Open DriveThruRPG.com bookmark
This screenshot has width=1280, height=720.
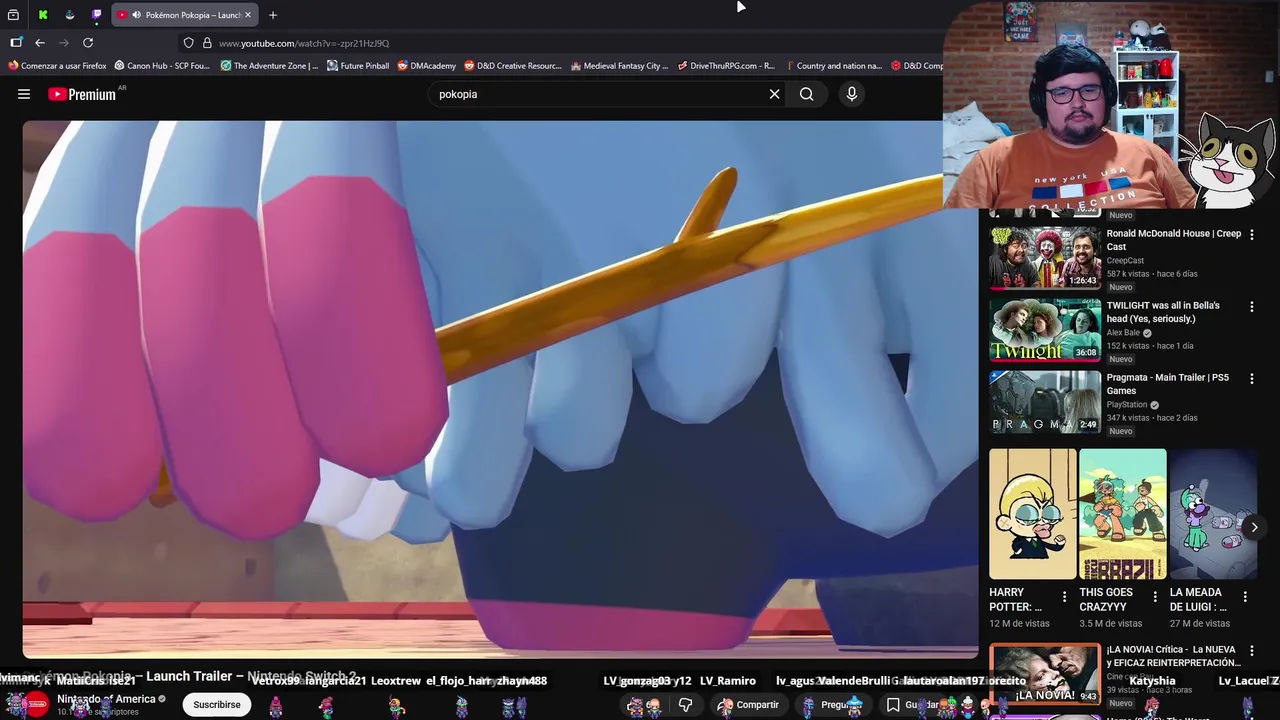[726, 66]
